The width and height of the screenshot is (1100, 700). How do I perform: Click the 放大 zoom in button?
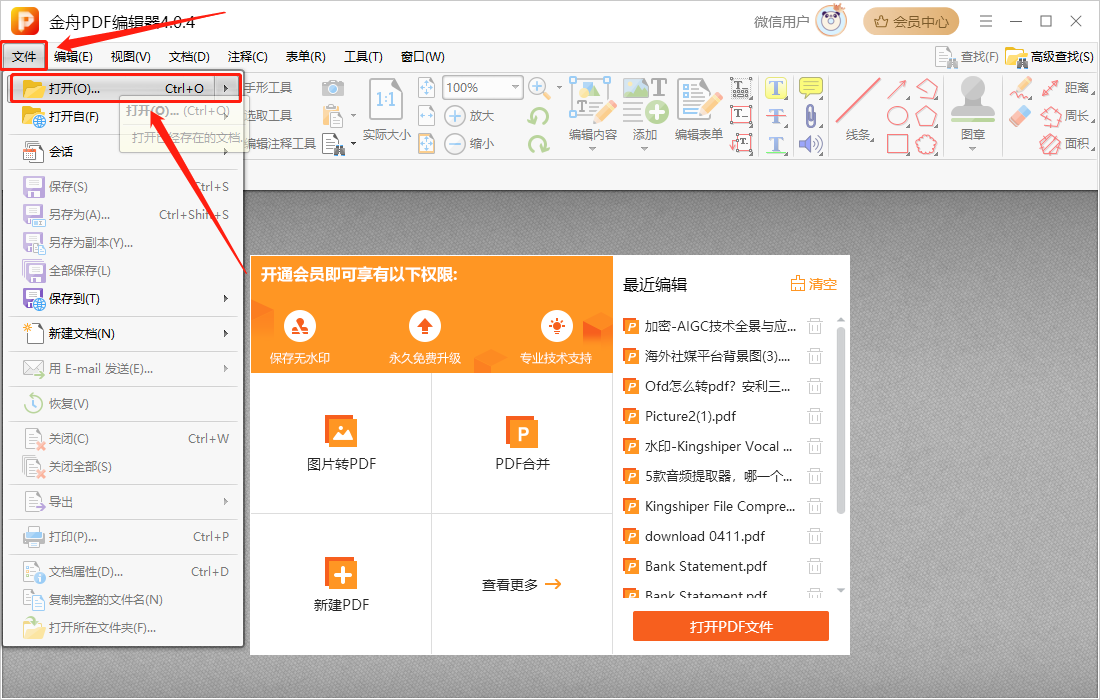(x=469, y=116)
